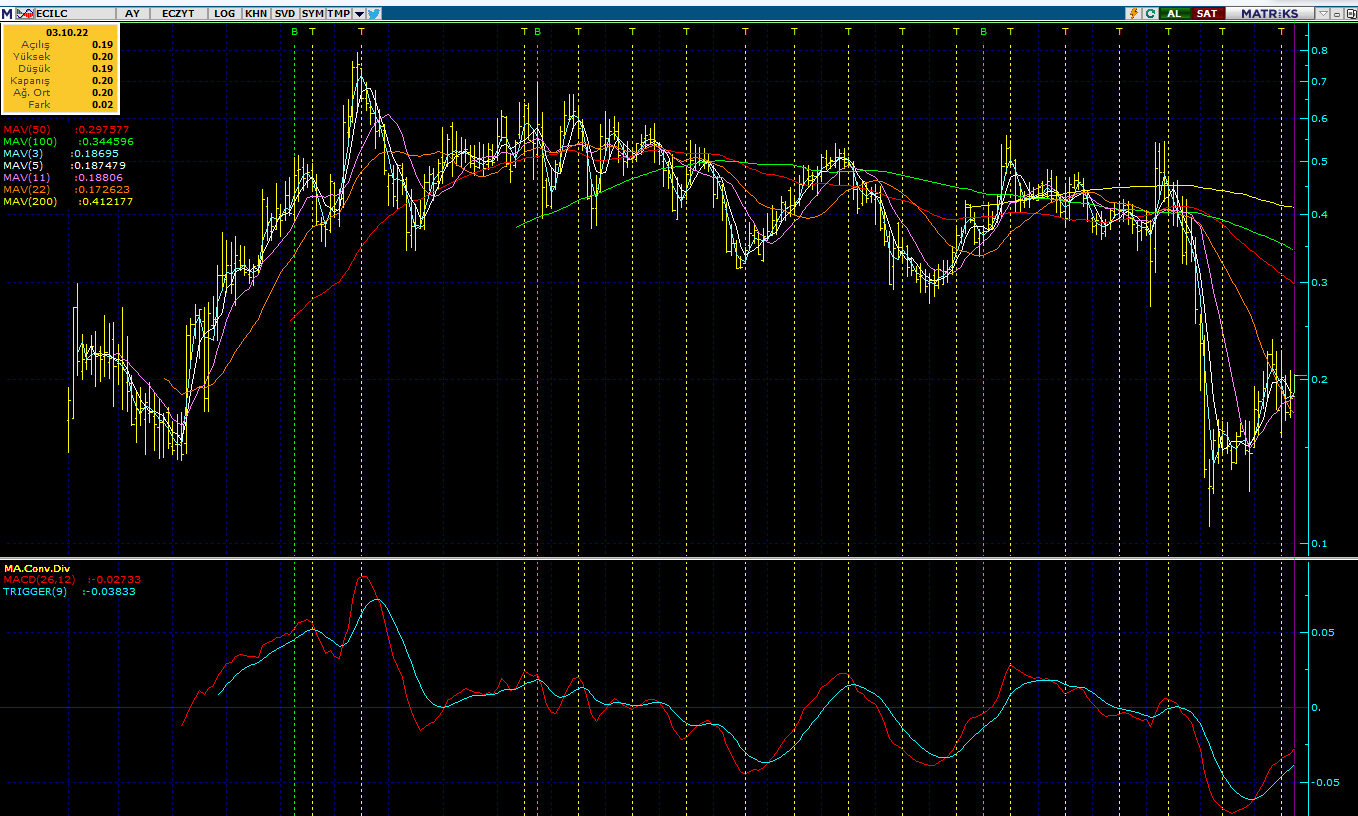Click the ECZYT toolbar button

(x=178, y=14)
